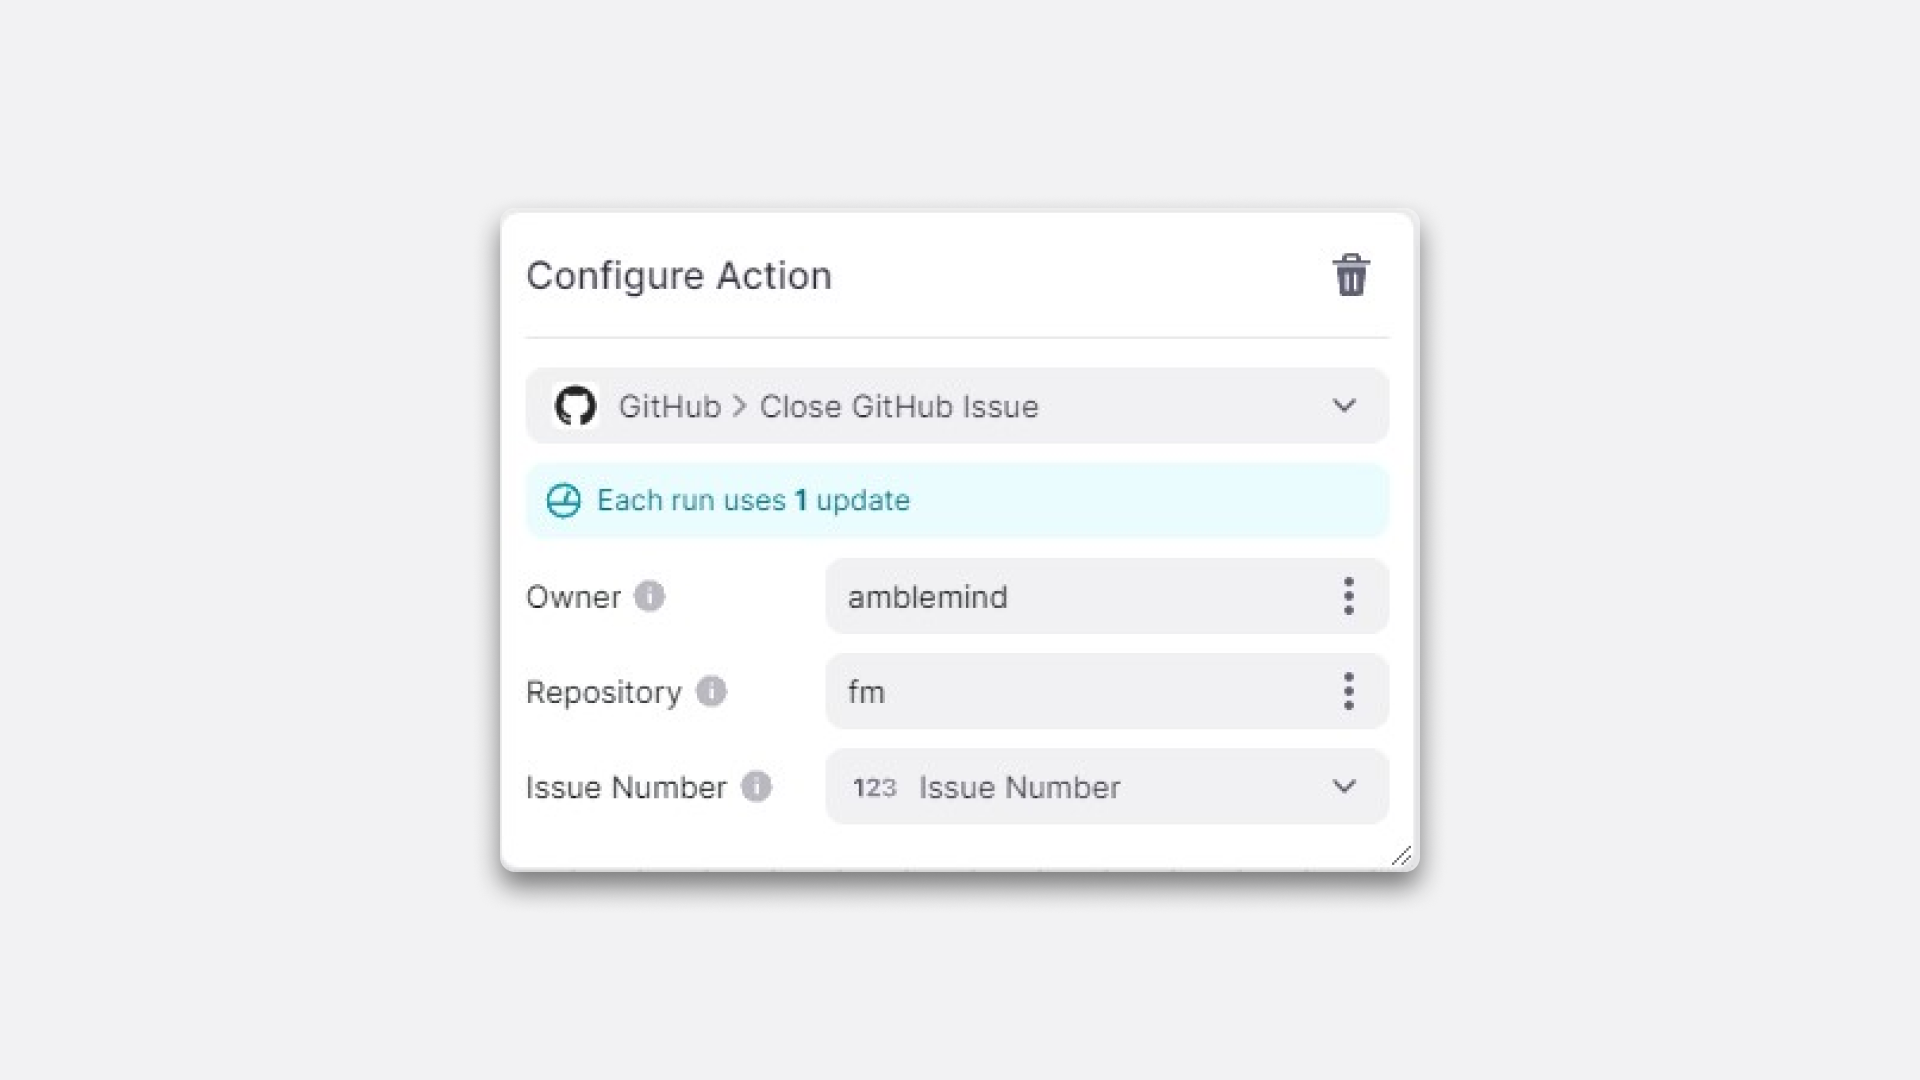Open the Owner field's three-dot options
This screenshot has width=1920, height=1080.
click(x=1348, y=596)
